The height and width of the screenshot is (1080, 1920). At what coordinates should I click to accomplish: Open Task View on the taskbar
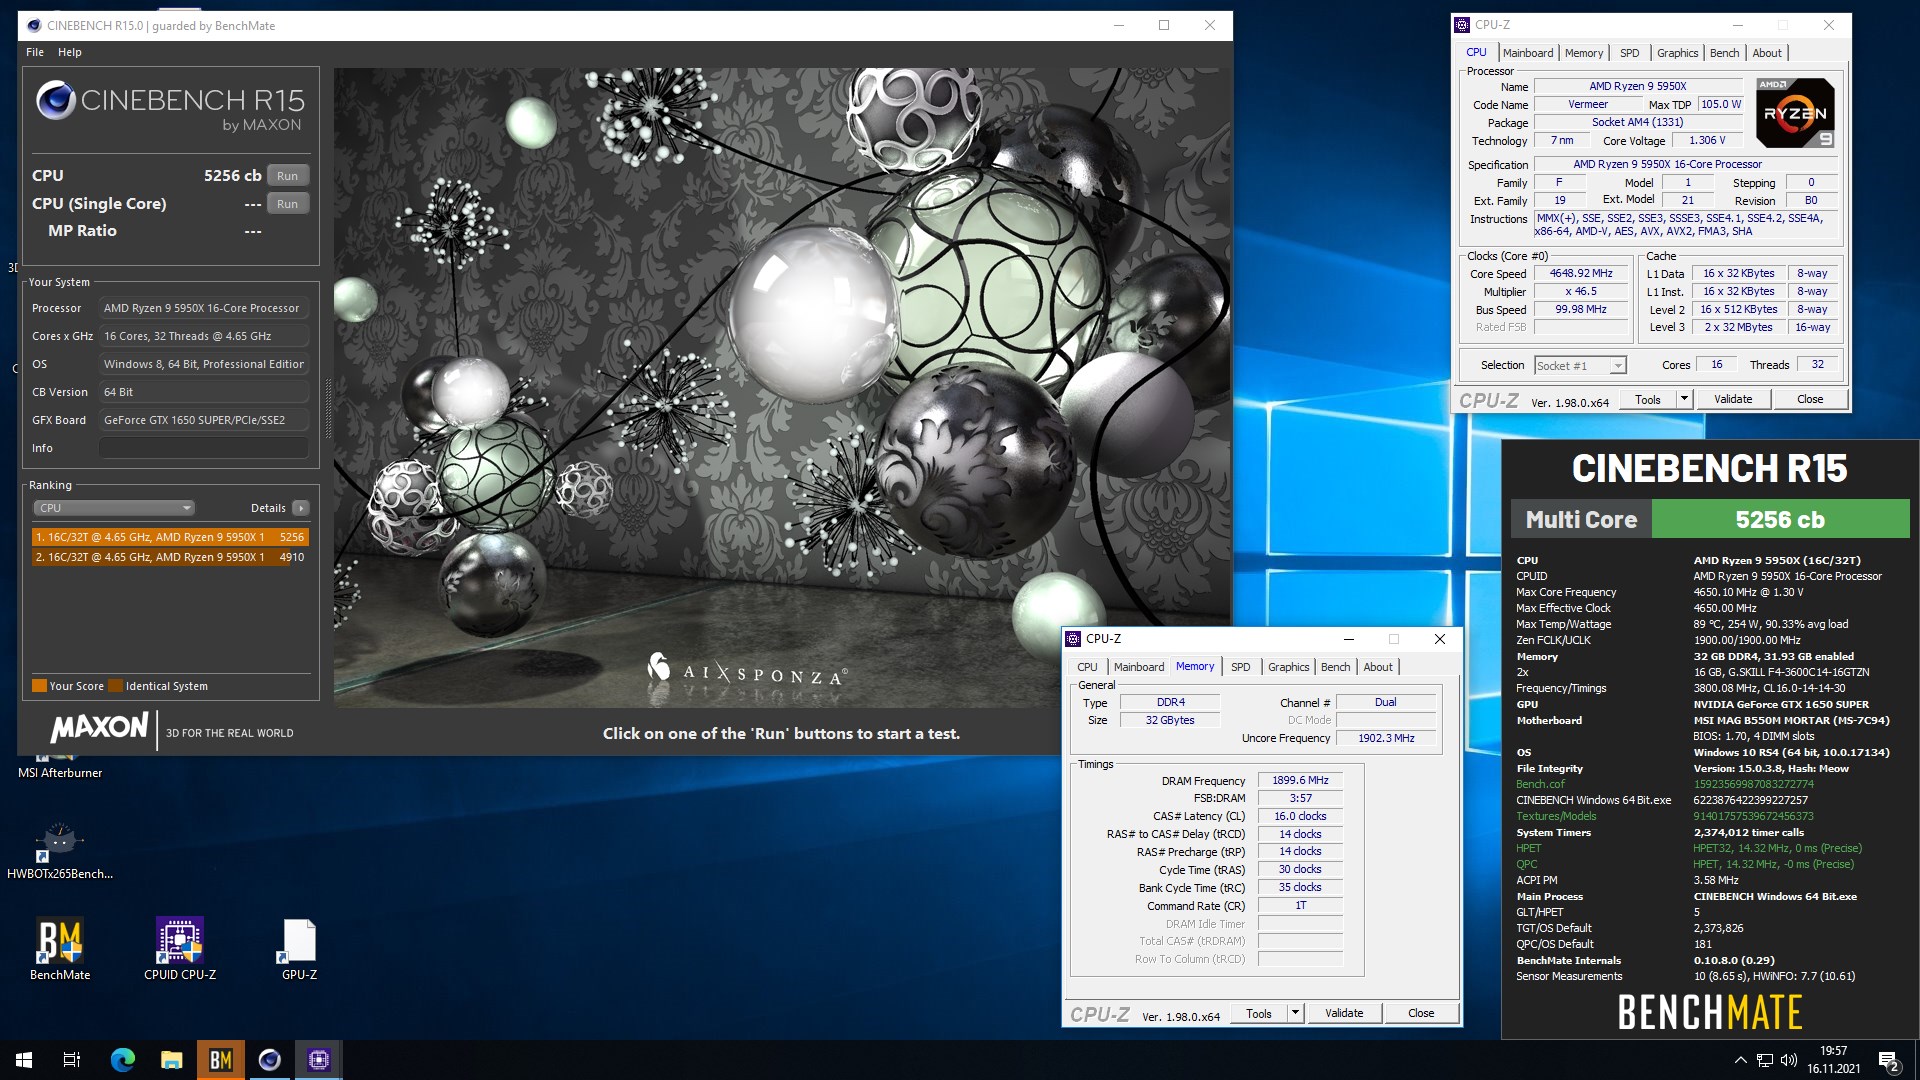[x=72, y=1060]
